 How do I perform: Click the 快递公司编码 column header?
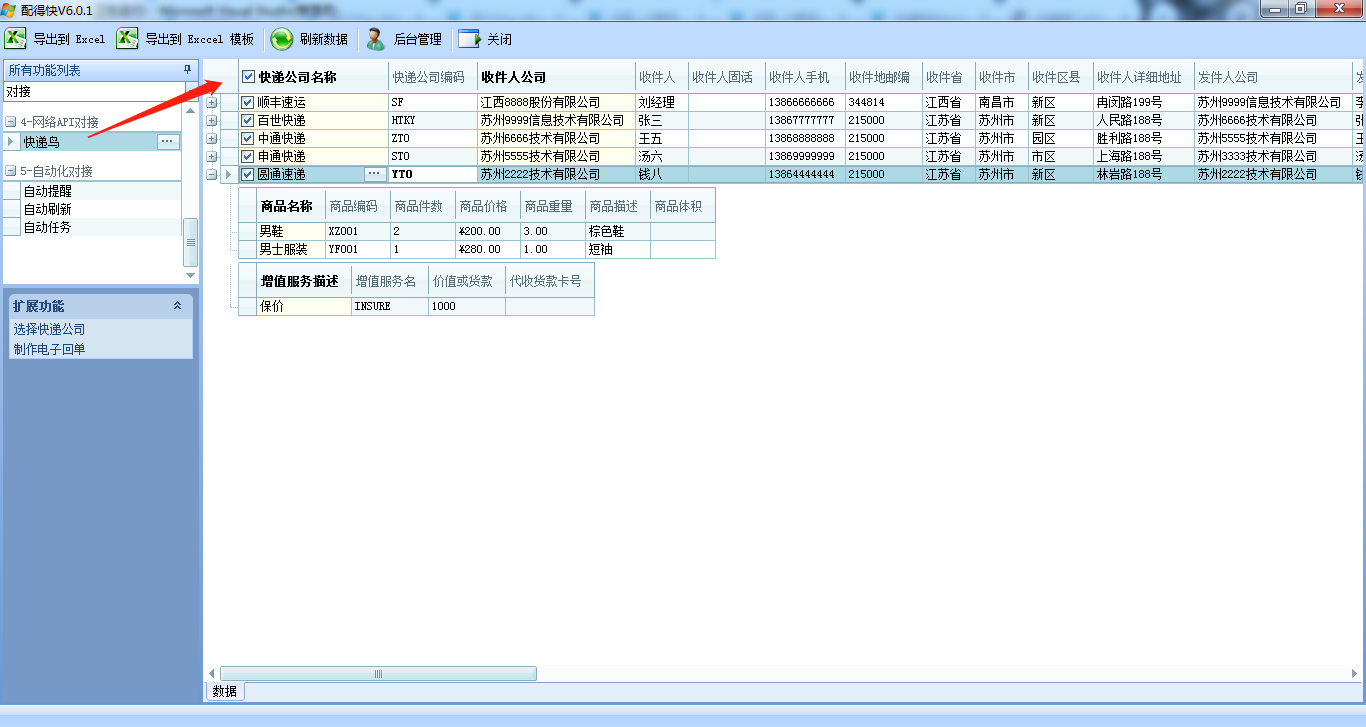[433, 77]
